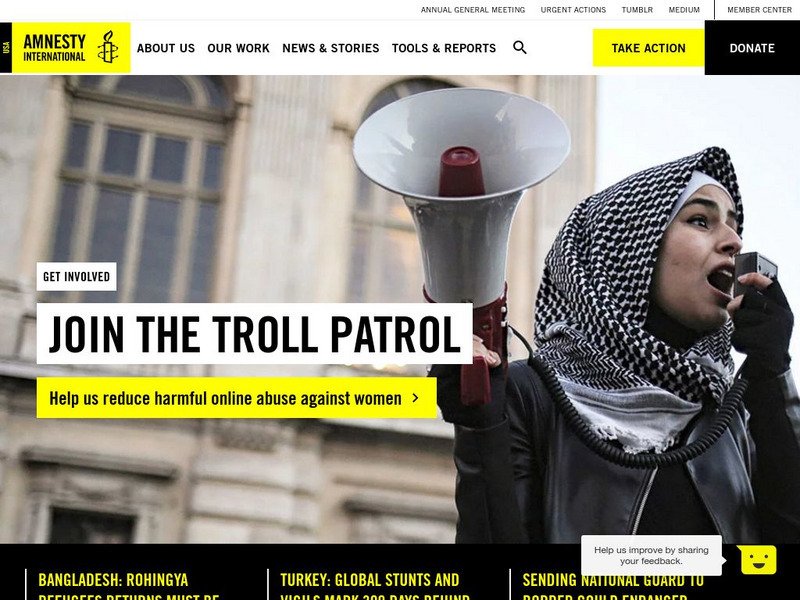
Task: Open the search magnifier icon
Action: click(x=519, y=47)
